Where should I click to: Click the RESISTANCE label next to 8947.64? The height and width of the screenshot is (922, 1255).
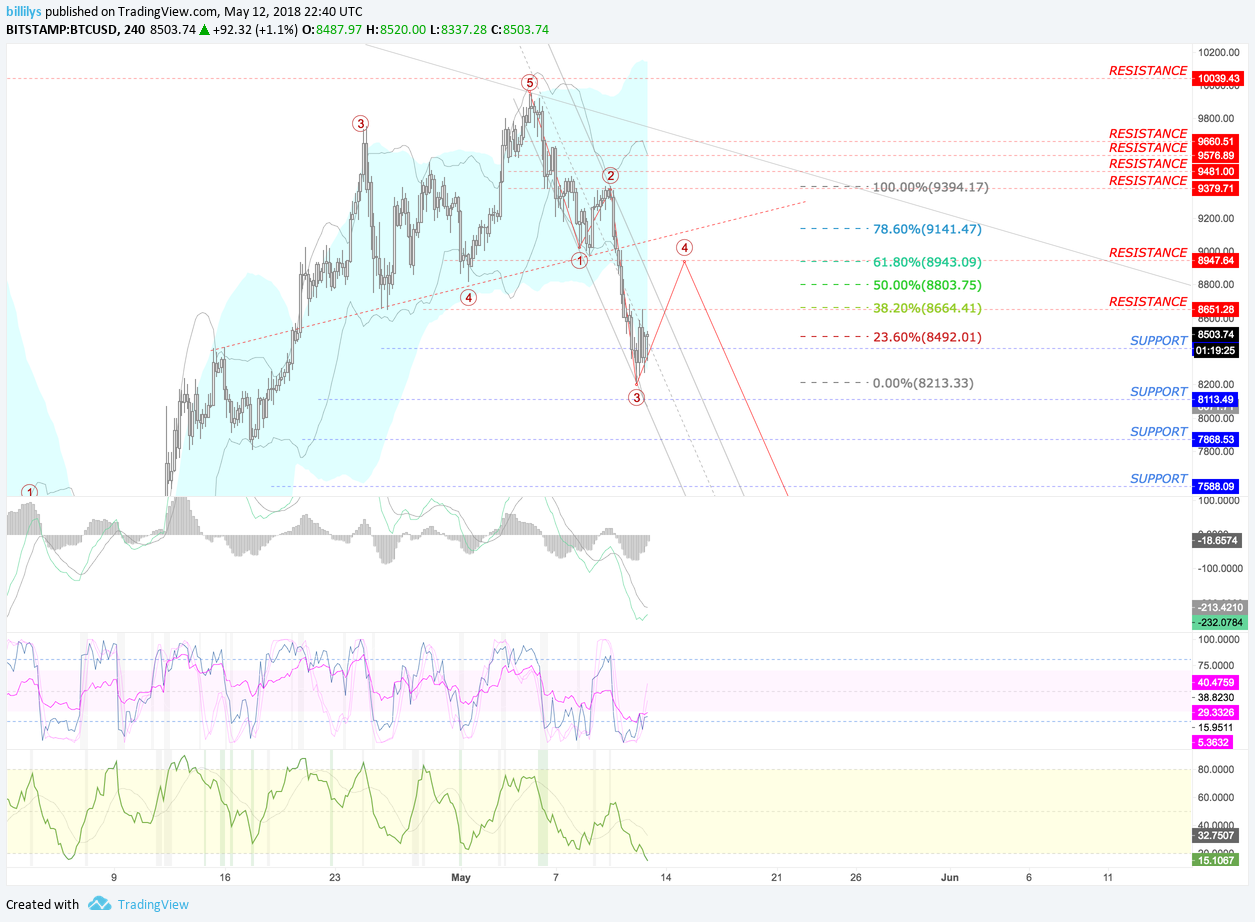1148,253
